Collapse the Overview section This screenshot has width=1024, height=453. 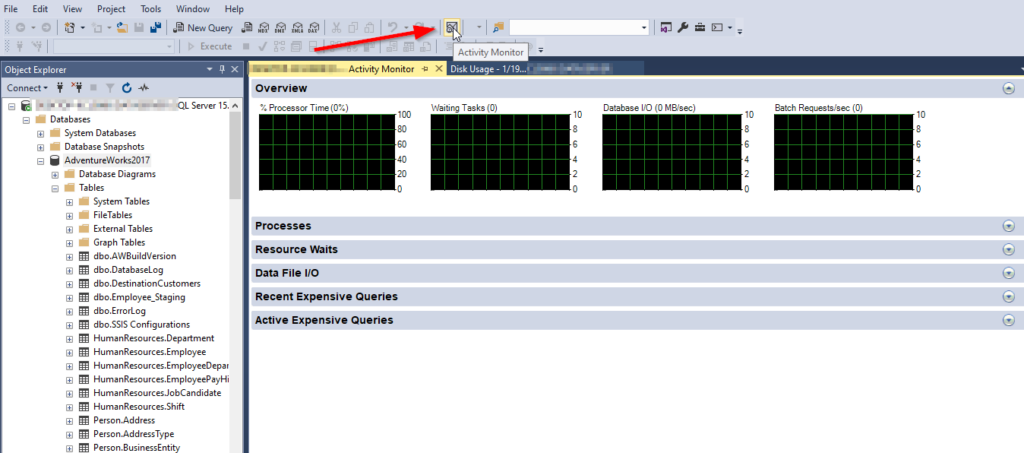tap(1008, 89)
